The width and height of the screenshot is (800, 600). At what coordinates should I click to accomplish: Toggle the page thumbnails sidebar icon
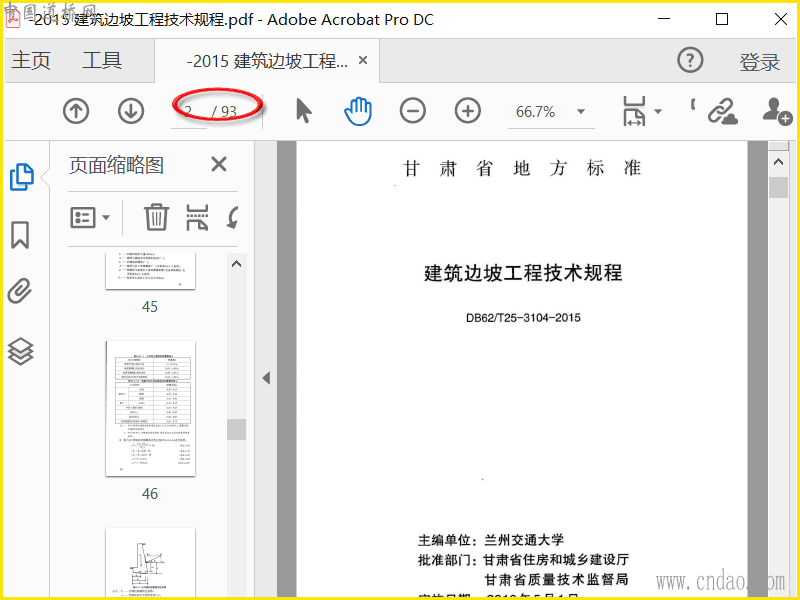tap(22, 177)
